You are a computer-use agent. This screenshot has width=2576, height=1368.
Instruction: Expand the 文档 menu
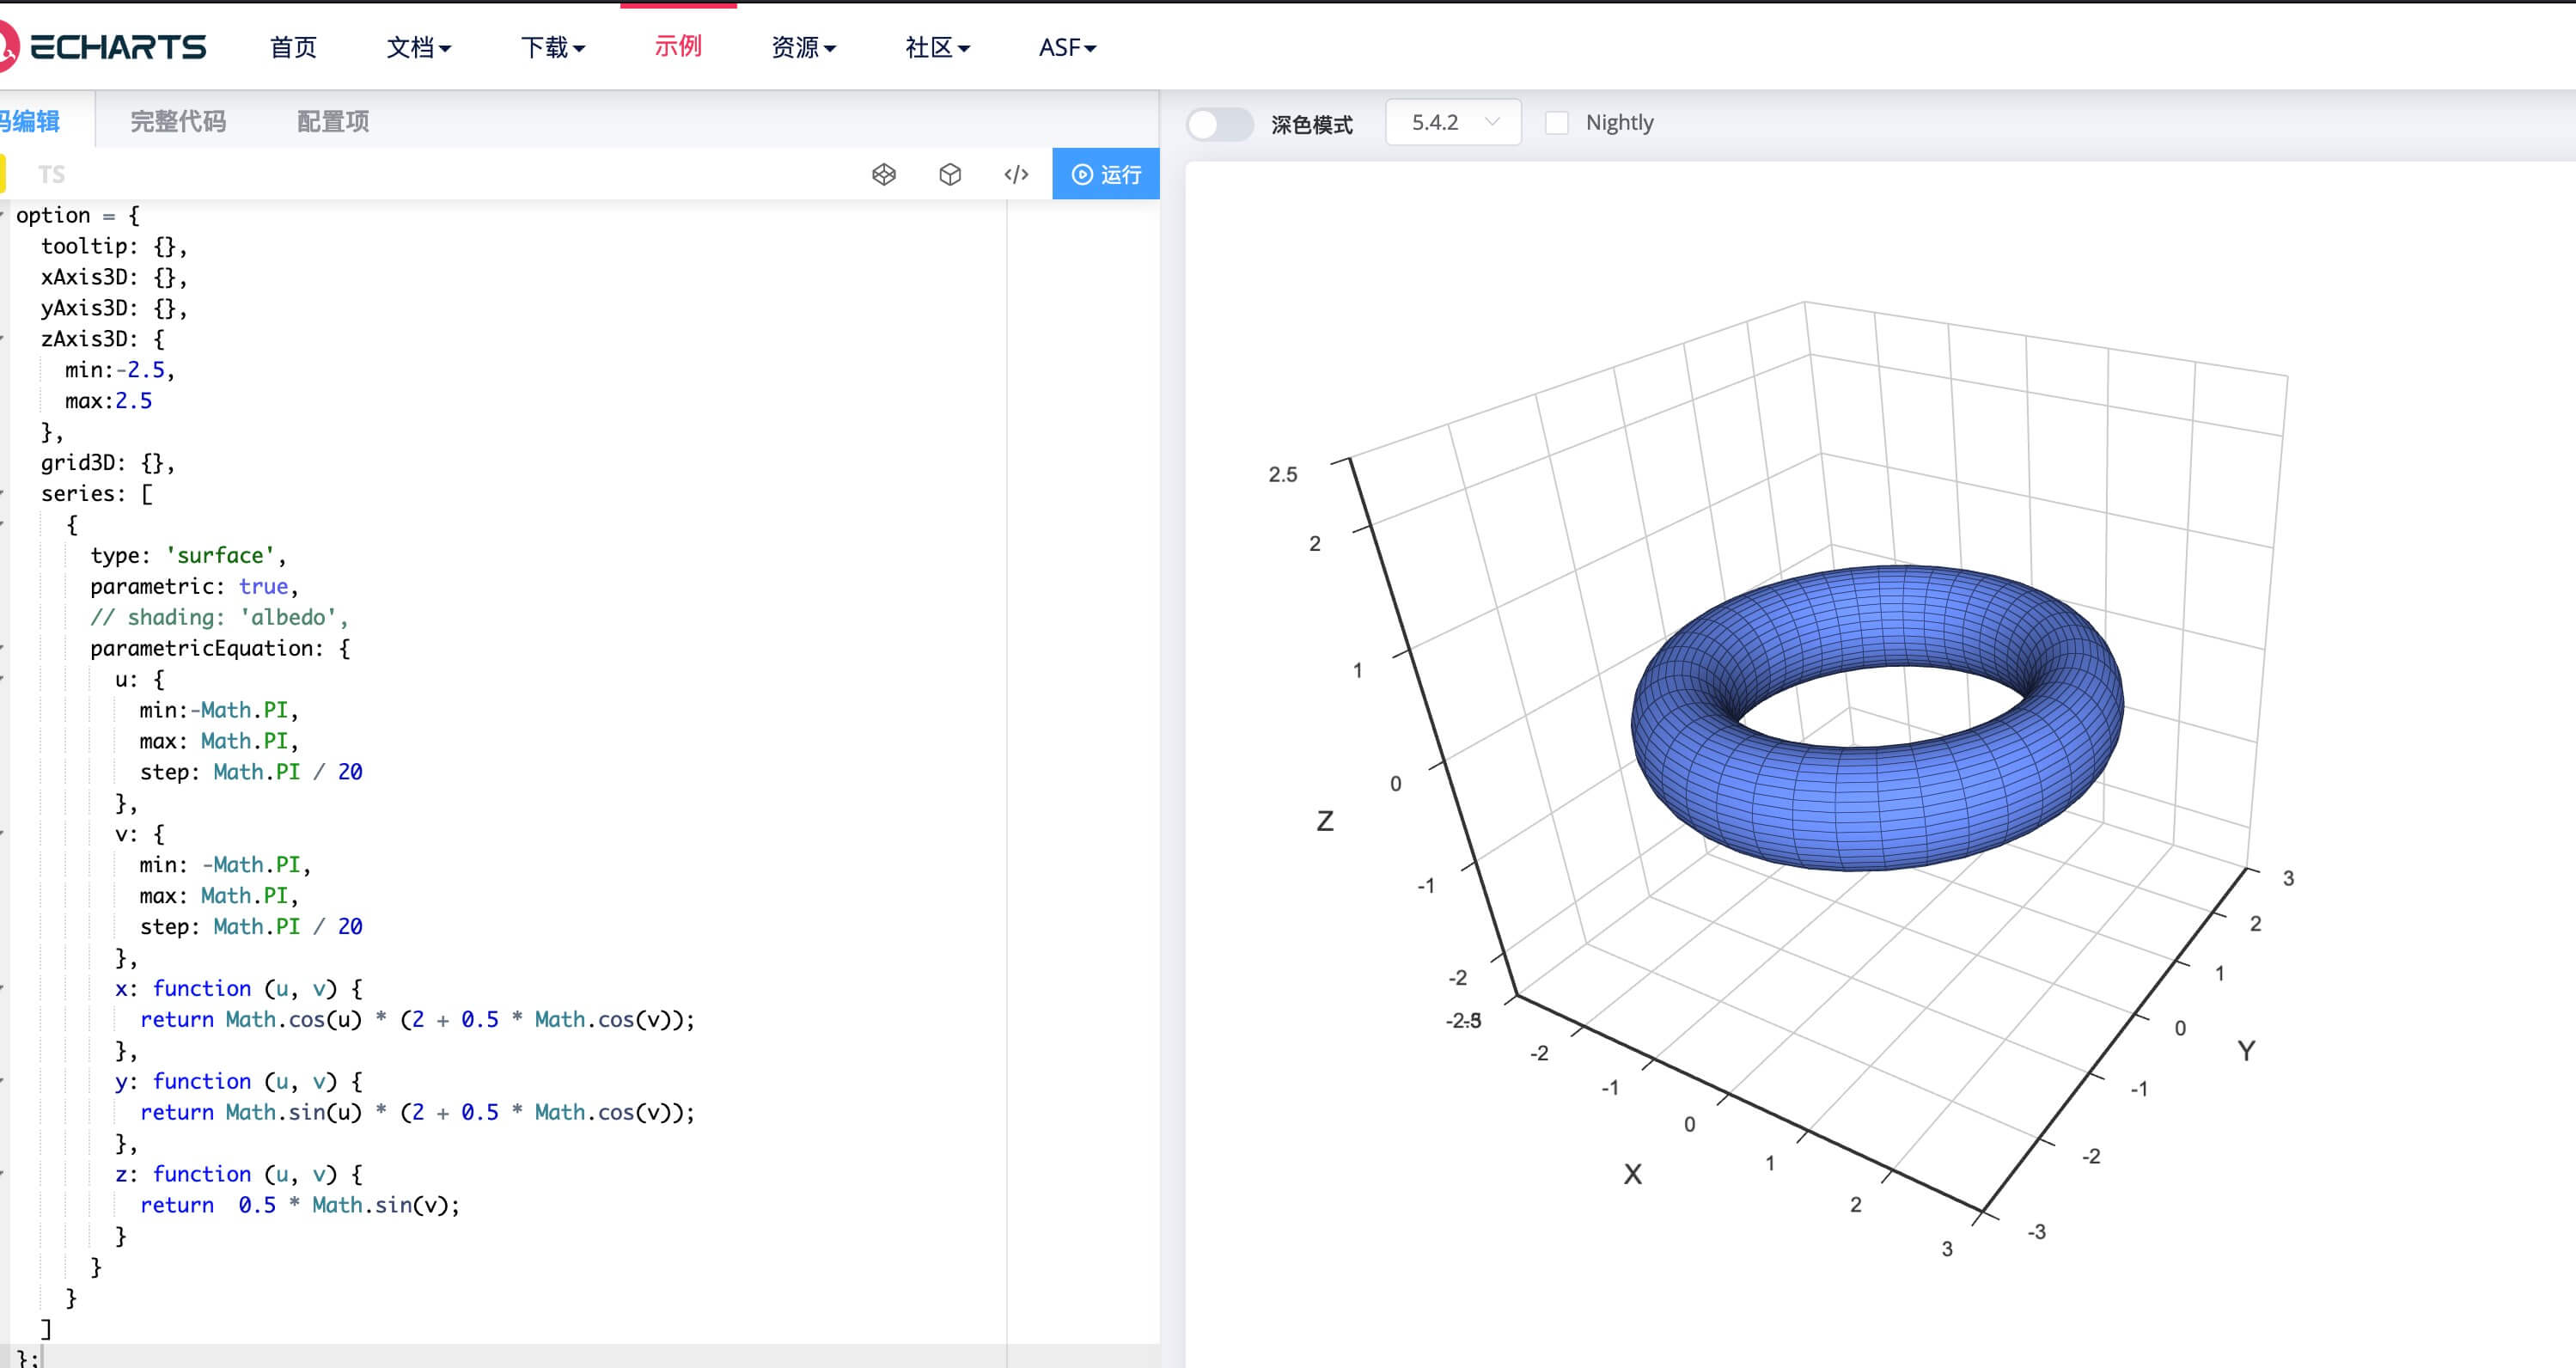point(418,47)
